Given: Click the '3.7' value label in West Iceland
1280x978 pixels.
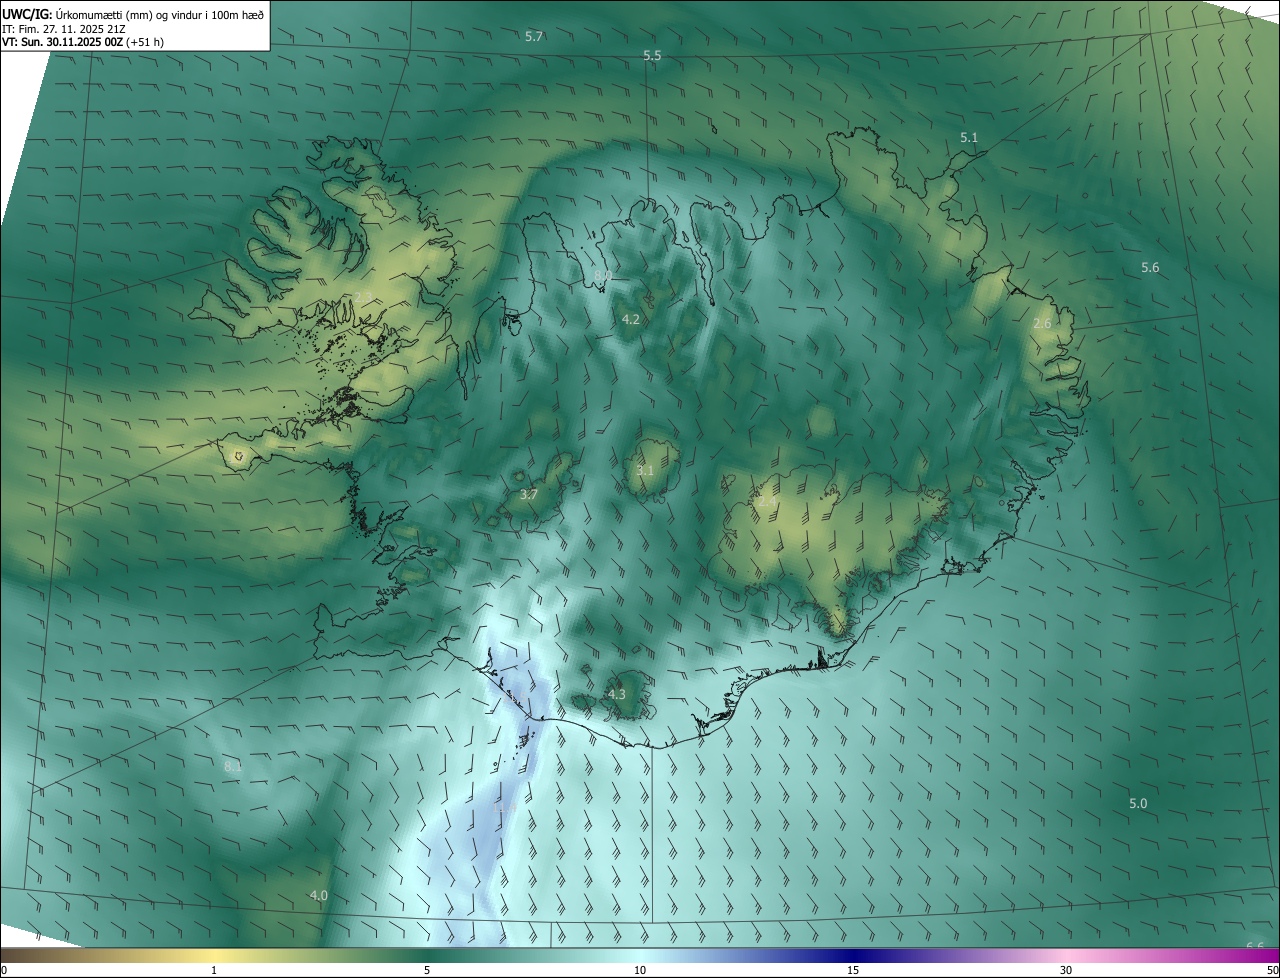Looking at the screenshot, I should click(x=529, y=494).
